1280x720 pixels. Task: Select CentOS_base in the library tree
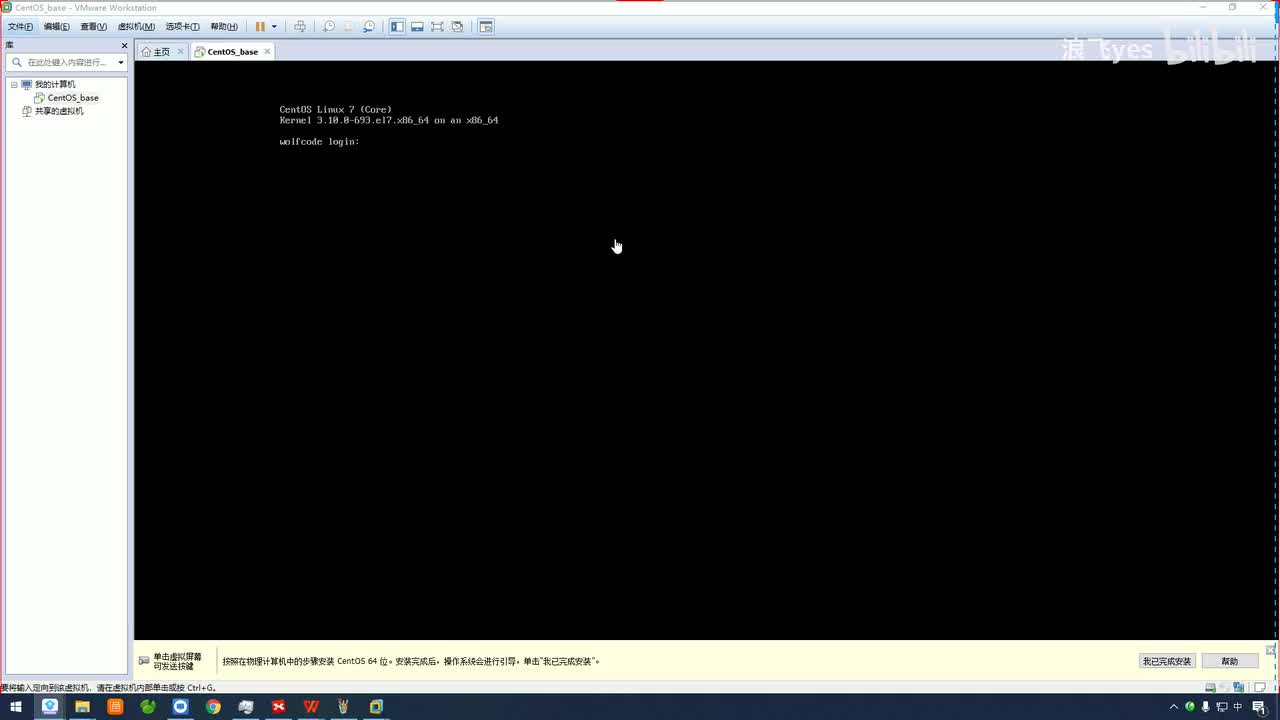tap(73, 98)
